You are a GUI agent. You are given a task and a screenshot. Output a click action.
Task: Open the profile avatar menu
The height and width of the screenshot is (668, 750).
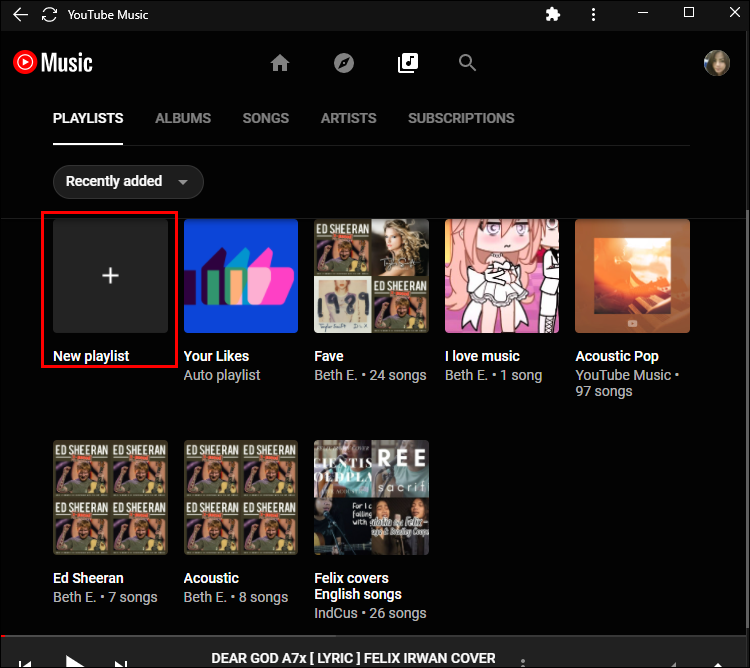[716, 63]
